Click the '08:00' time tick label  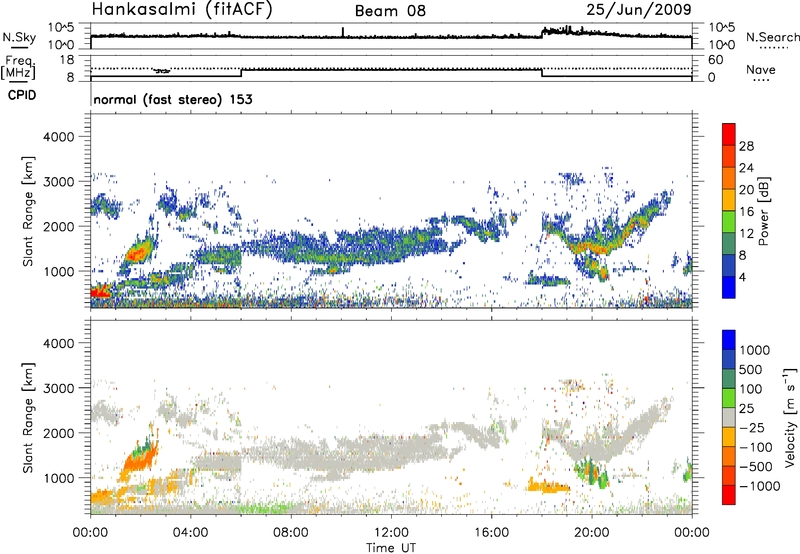coord(291,533)
